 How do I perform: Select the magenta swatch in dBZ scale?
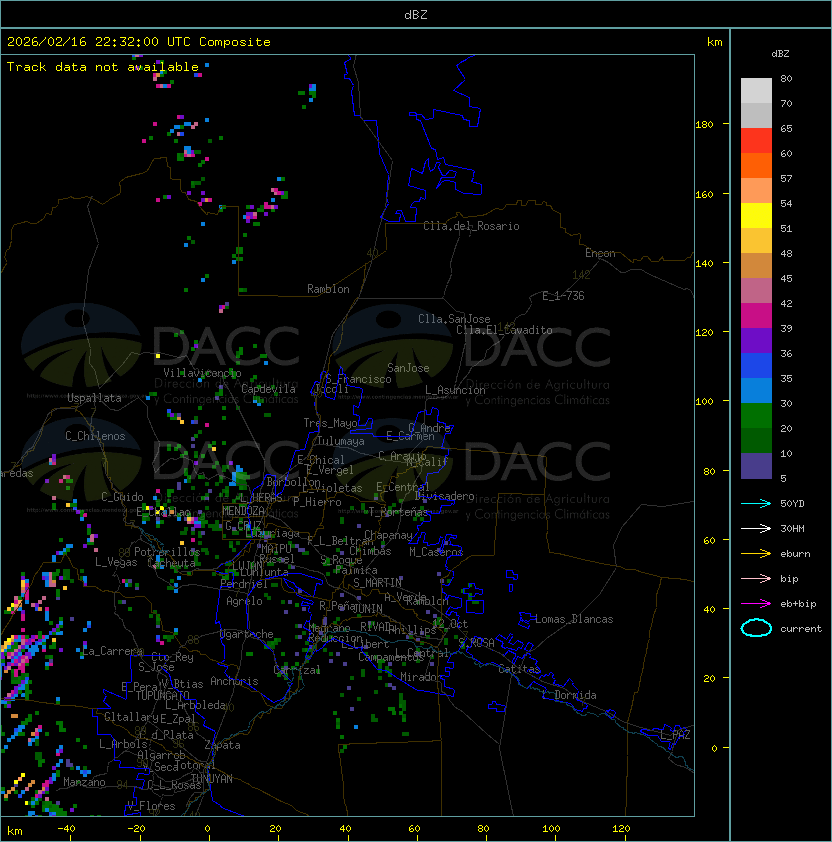[756, 315]
